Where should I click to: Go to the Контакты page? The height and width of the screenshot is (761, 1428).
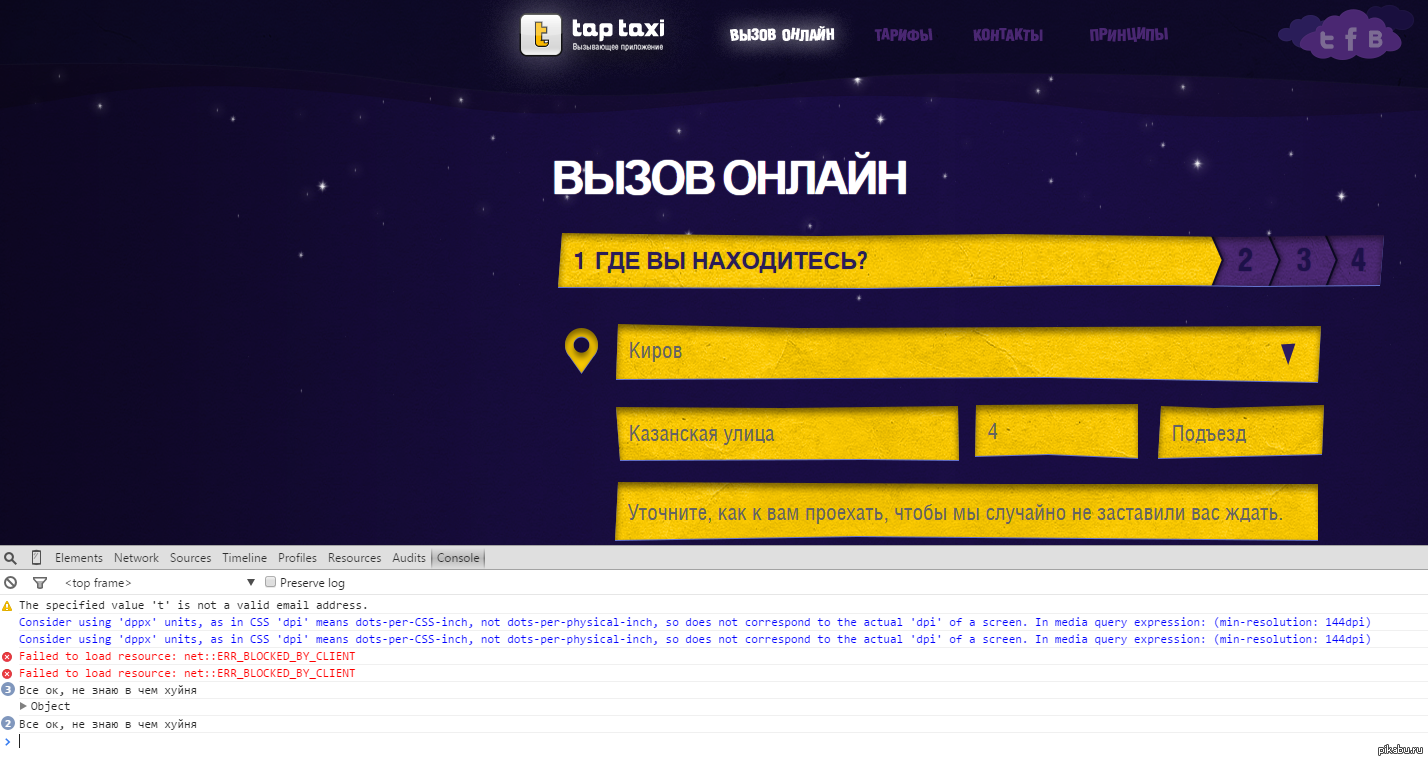[x=1008, y=35]
